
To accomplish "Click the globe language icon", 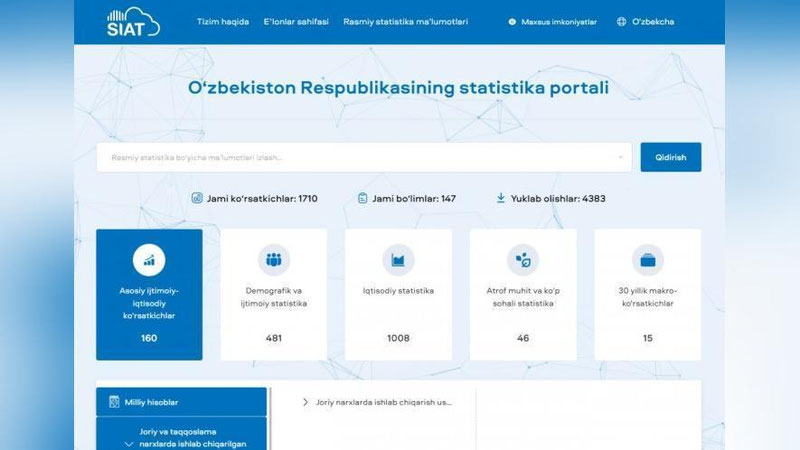I will pos(622,21).
